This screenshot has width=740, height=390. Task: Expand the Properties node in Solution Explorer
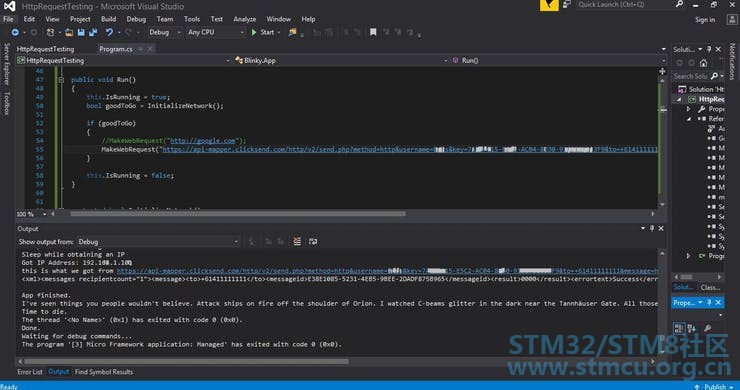click(x=688, y=109)
